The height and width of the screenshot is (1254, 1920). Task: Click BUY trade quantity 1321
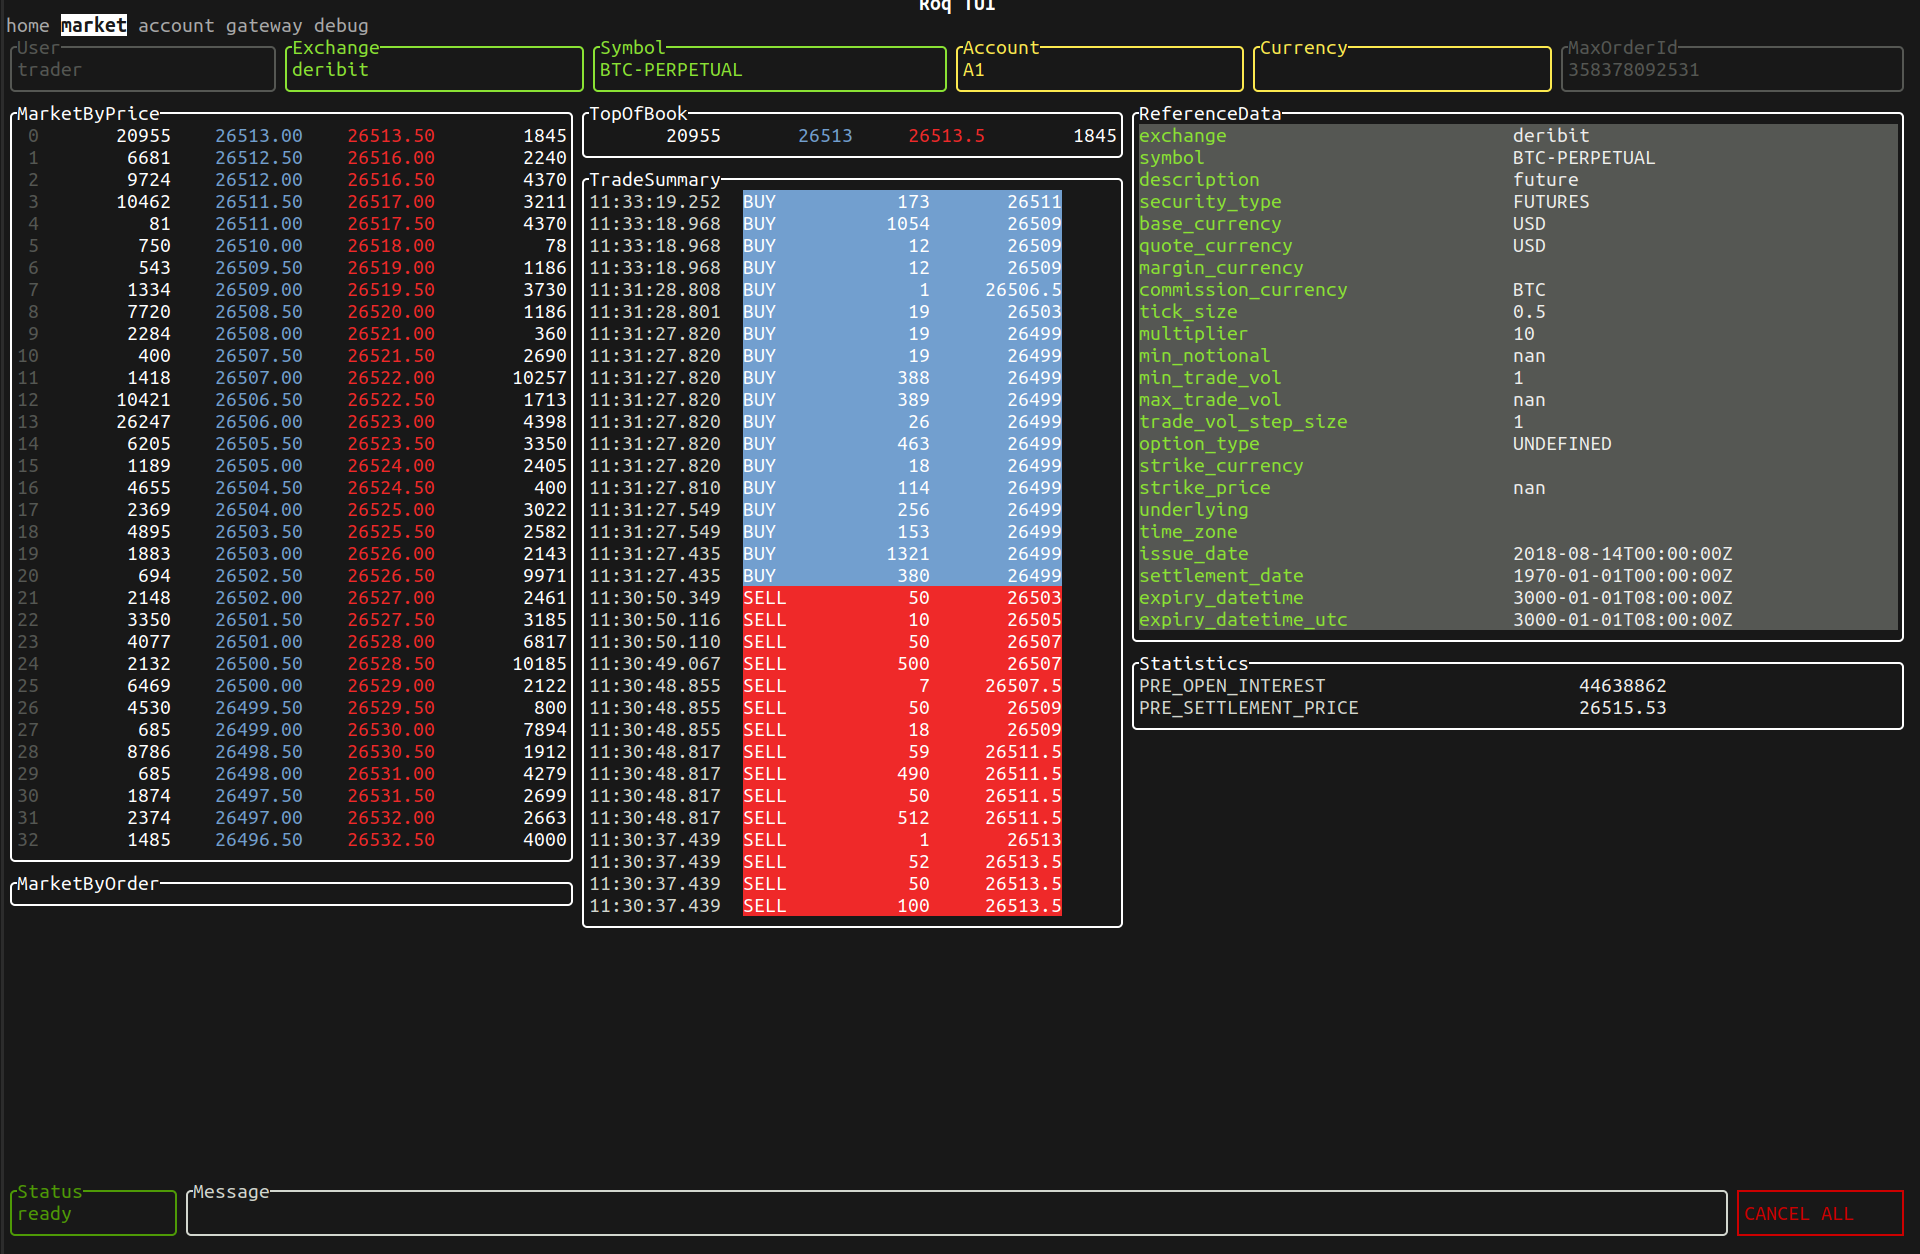pyautogui.click(x=908, y=553)
